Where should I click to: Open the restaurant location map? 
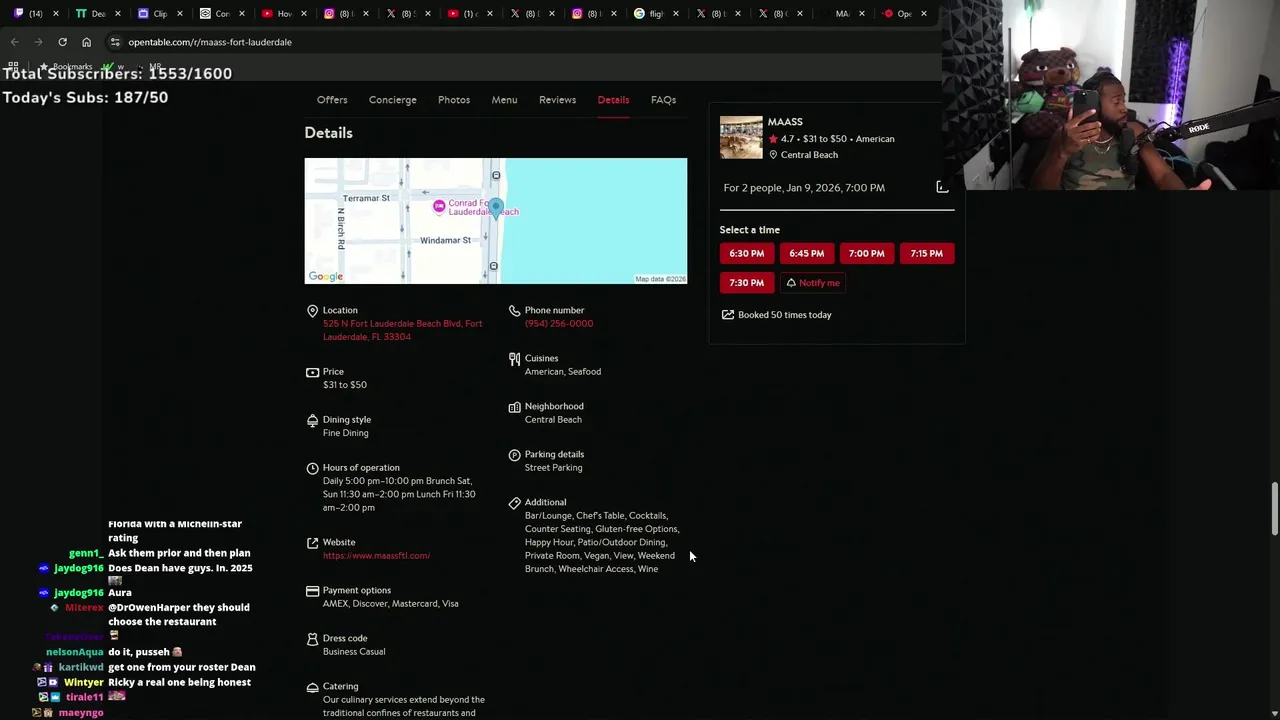pyautogui.click(x=495, y=221)
